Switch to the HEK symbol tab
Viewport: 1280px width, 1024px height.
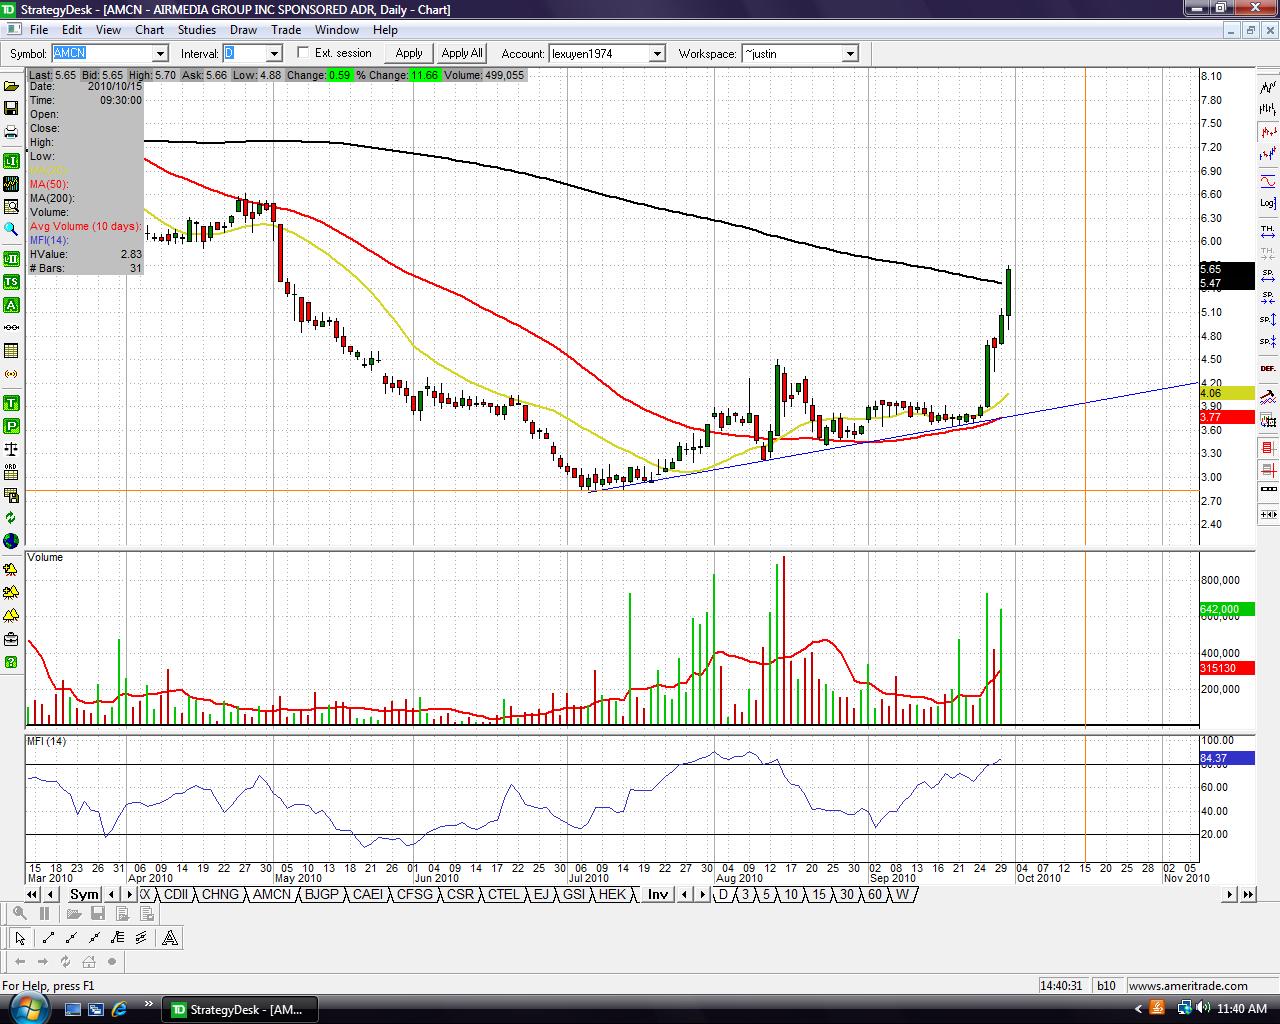[x=612, y=895]
